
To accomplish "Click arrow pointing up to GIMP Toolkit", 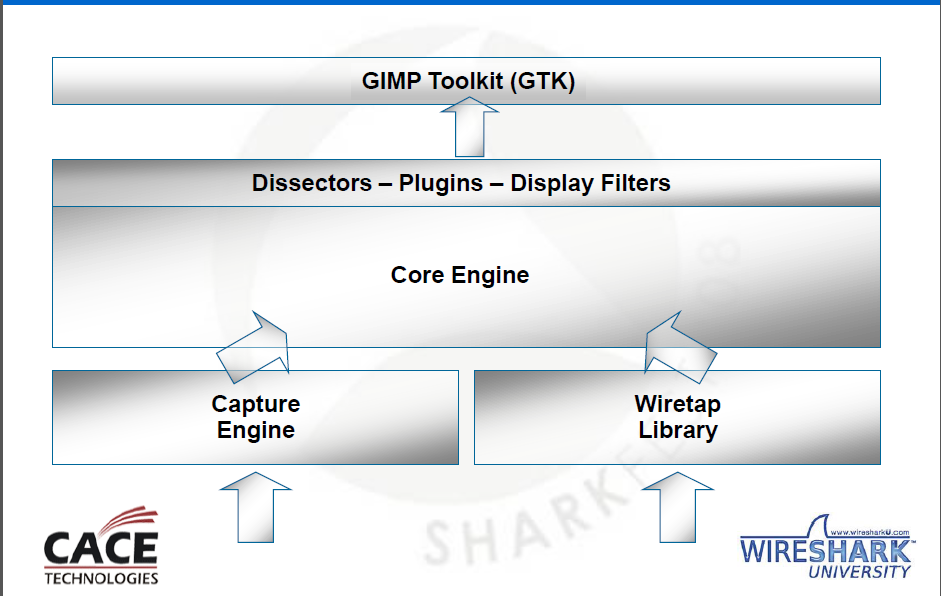I will [x=469, y=127].
